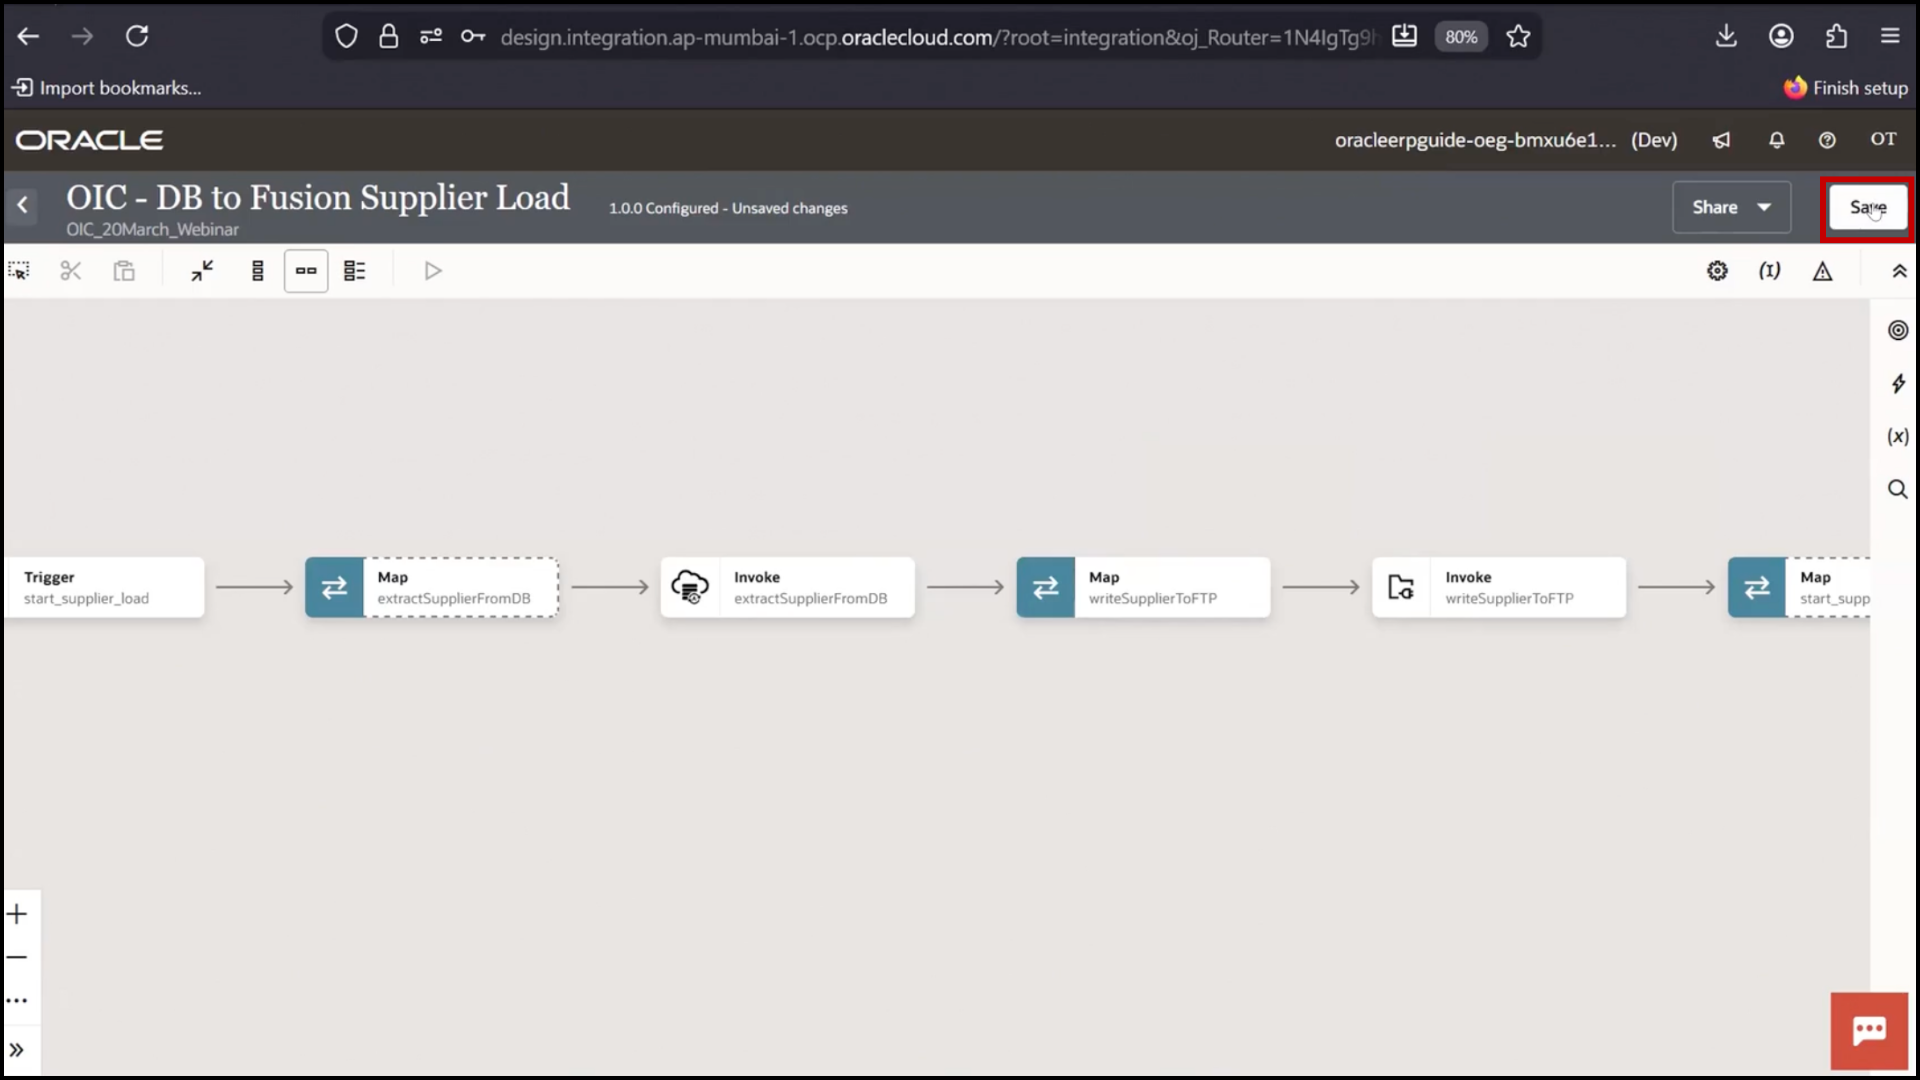Viewport: 1920px width, 1080px height.
Task: Show errors warning triangle icon
Action: click(x=1822, y=271)
